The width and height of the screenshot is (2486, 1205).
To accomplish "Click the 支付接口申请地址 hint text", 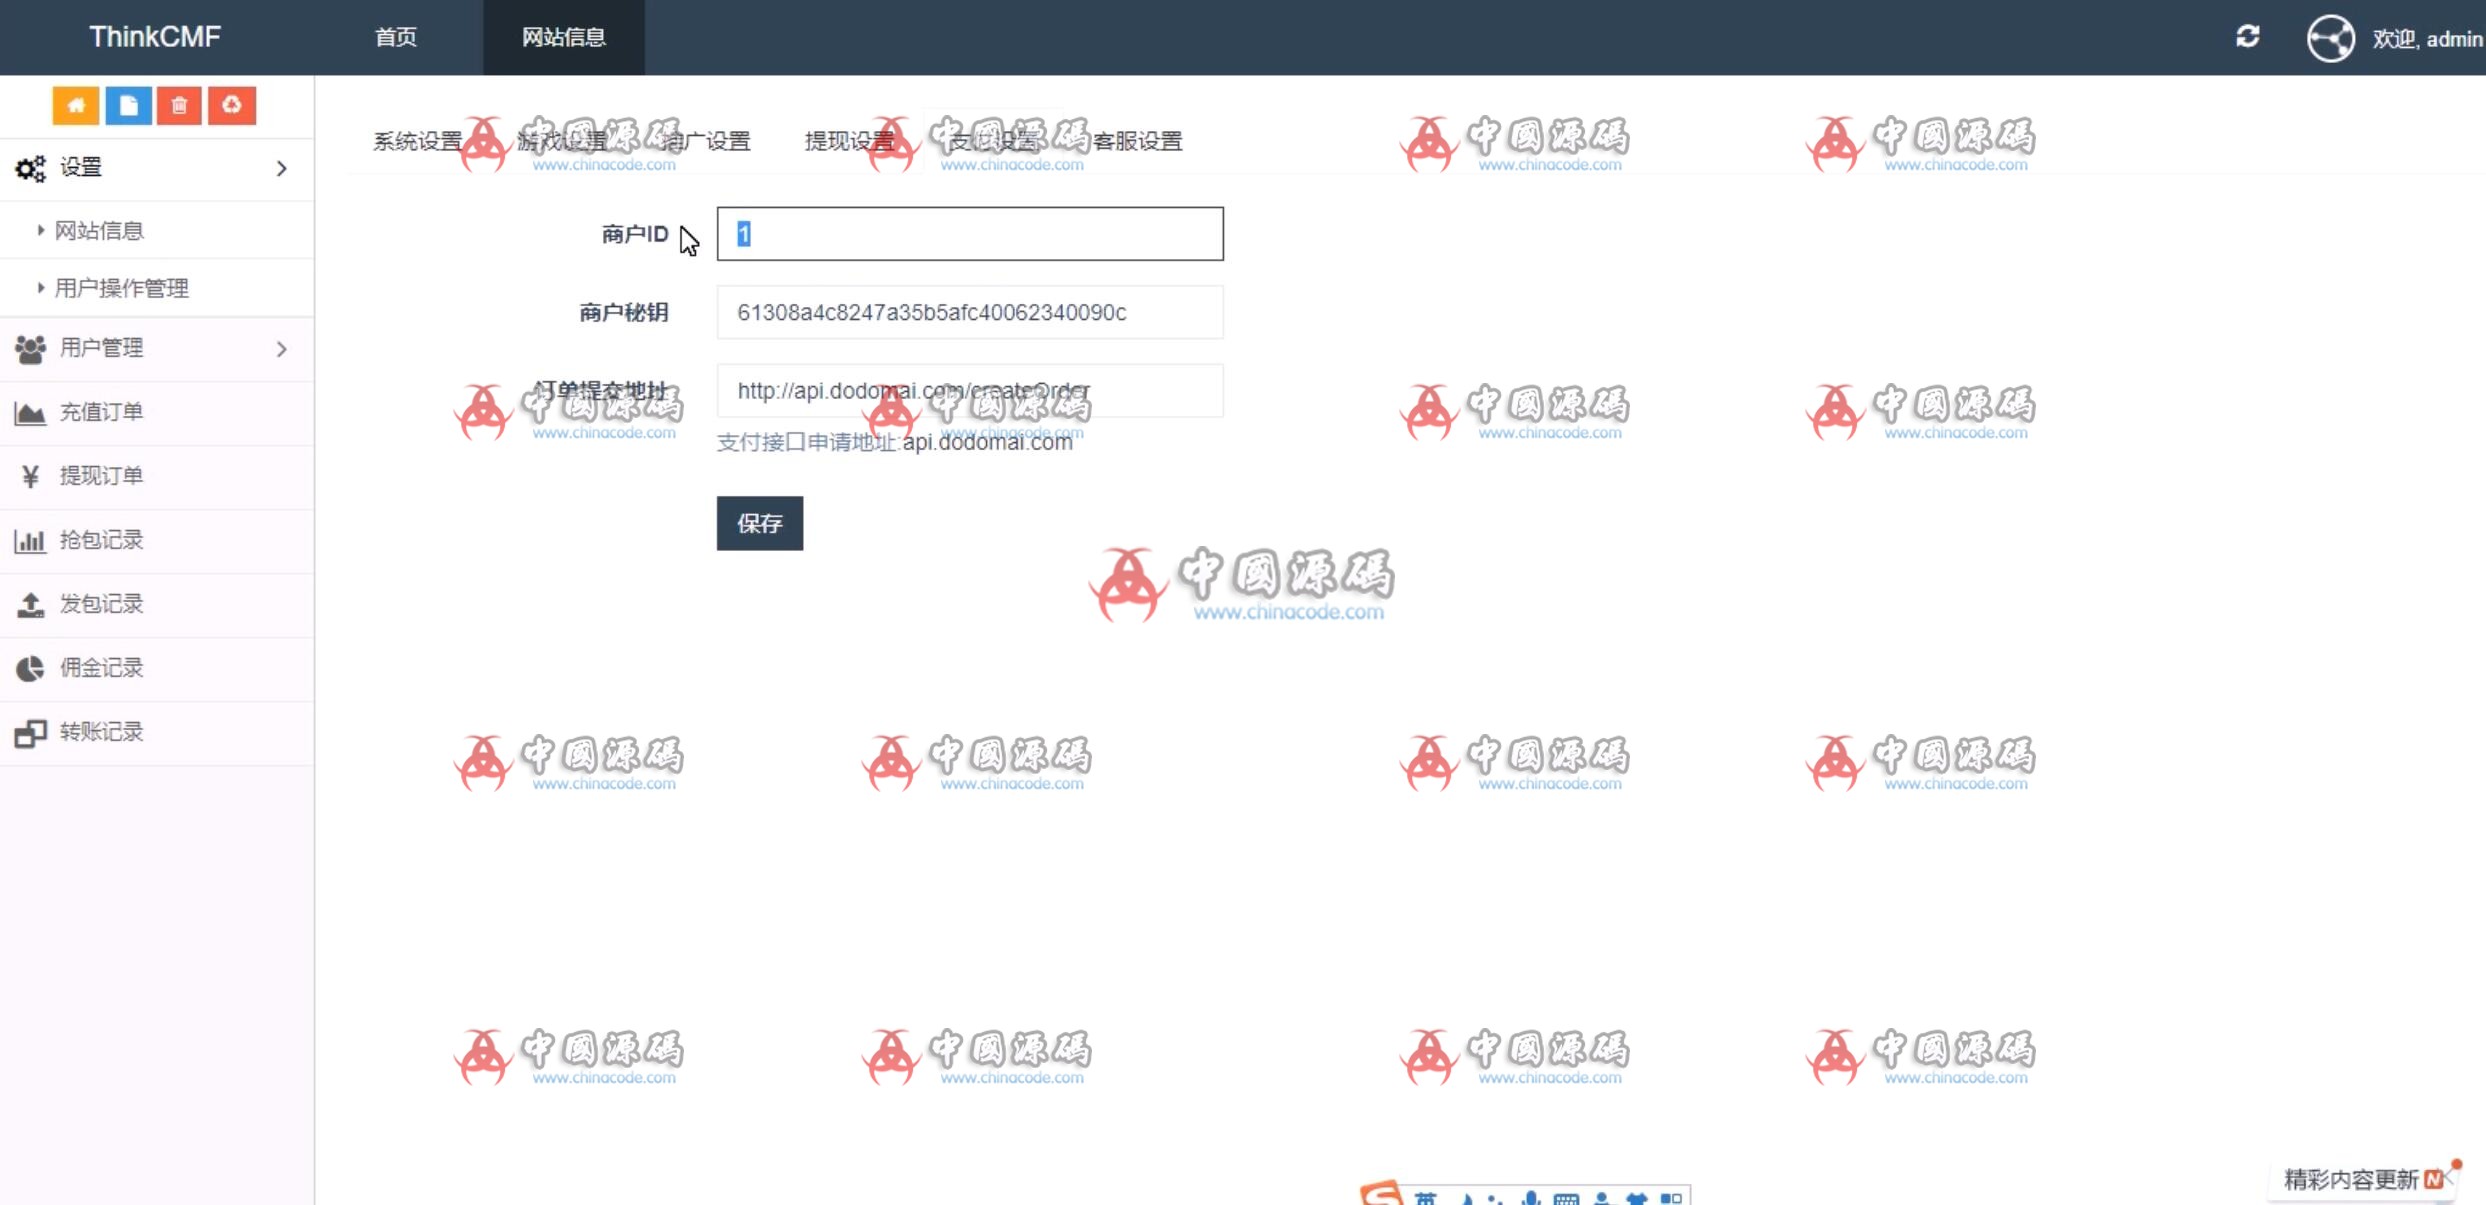I will point(895,442).
